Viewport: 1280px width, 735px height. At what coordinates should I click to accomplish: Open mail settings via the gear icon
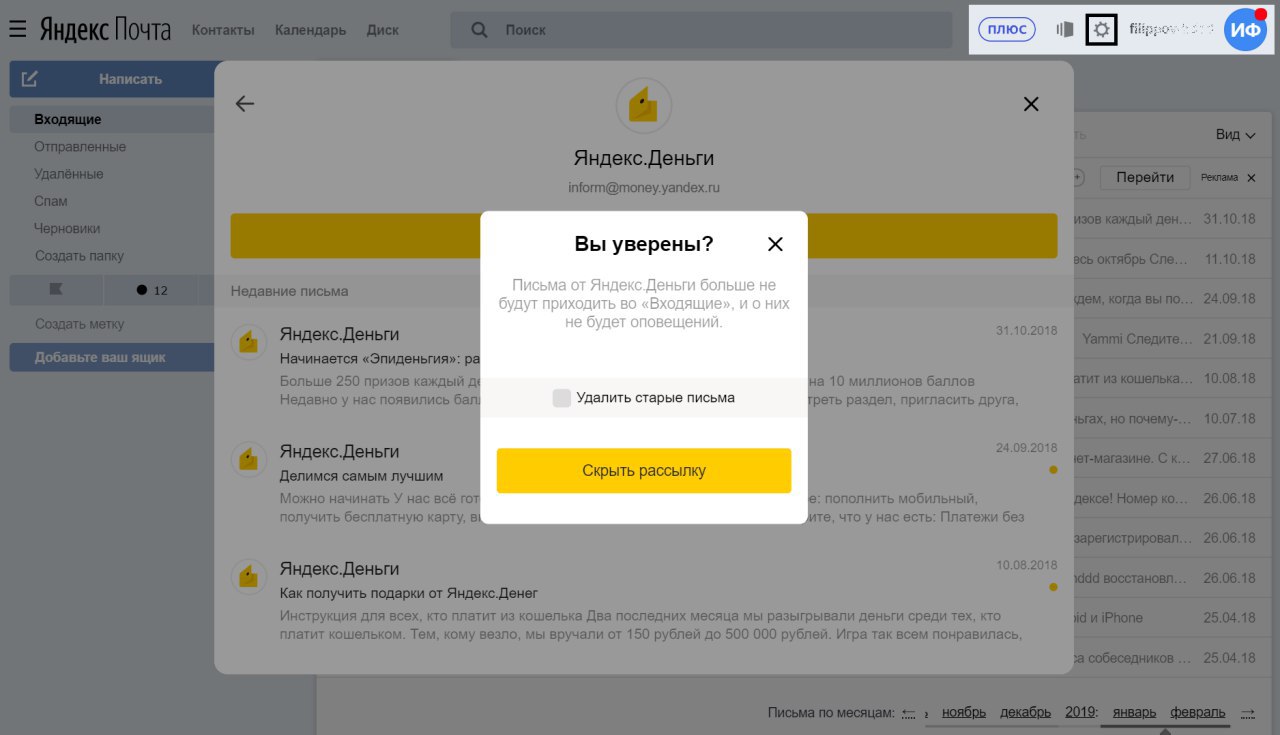click(x=1101, y=30)
